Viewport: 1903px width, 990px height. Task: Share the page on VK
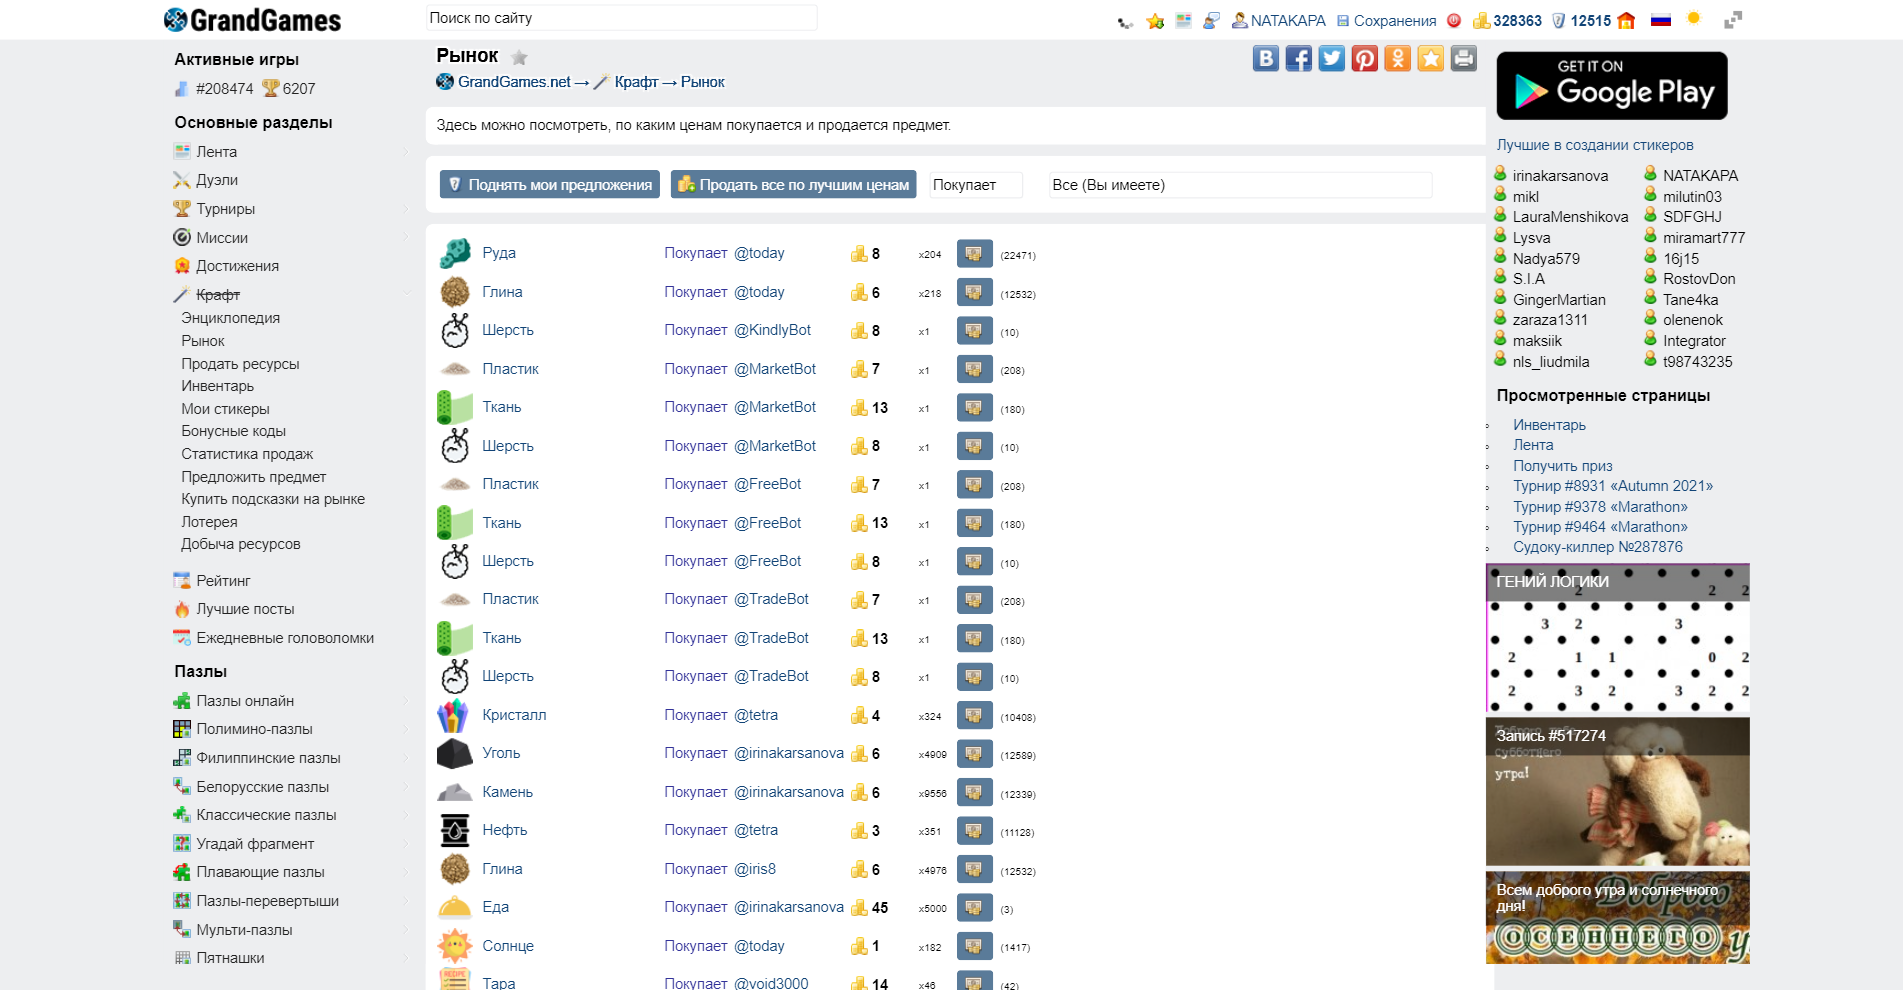point(1266,59)
